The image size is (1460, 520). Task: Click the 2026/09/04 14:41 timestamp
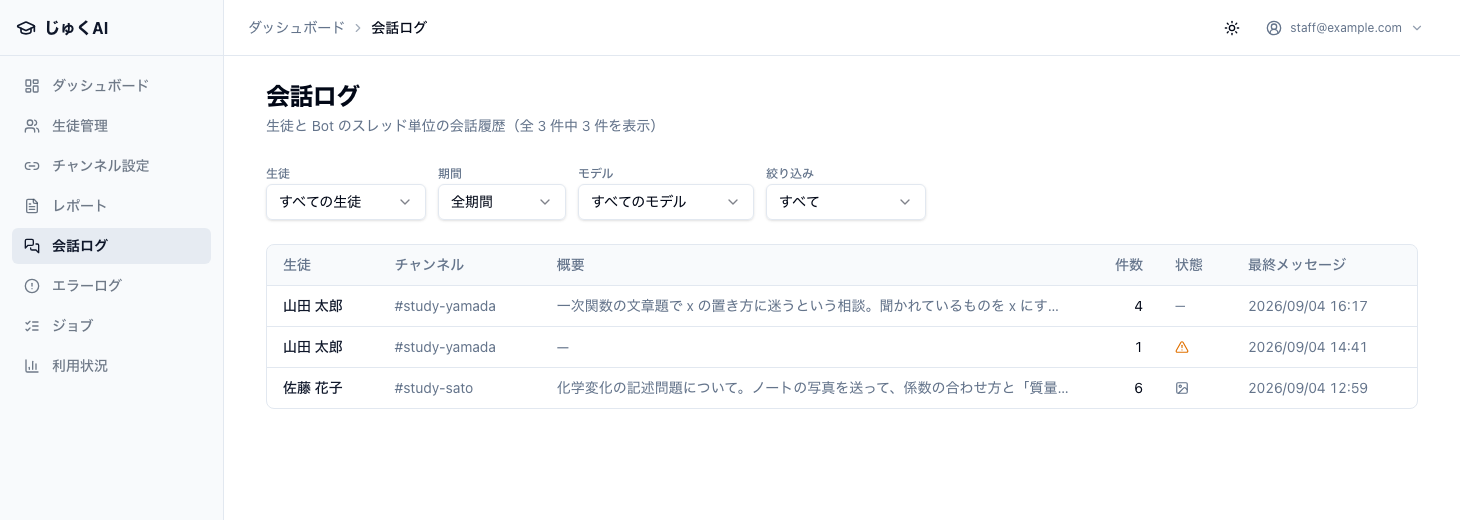[x=1308, y=347]
